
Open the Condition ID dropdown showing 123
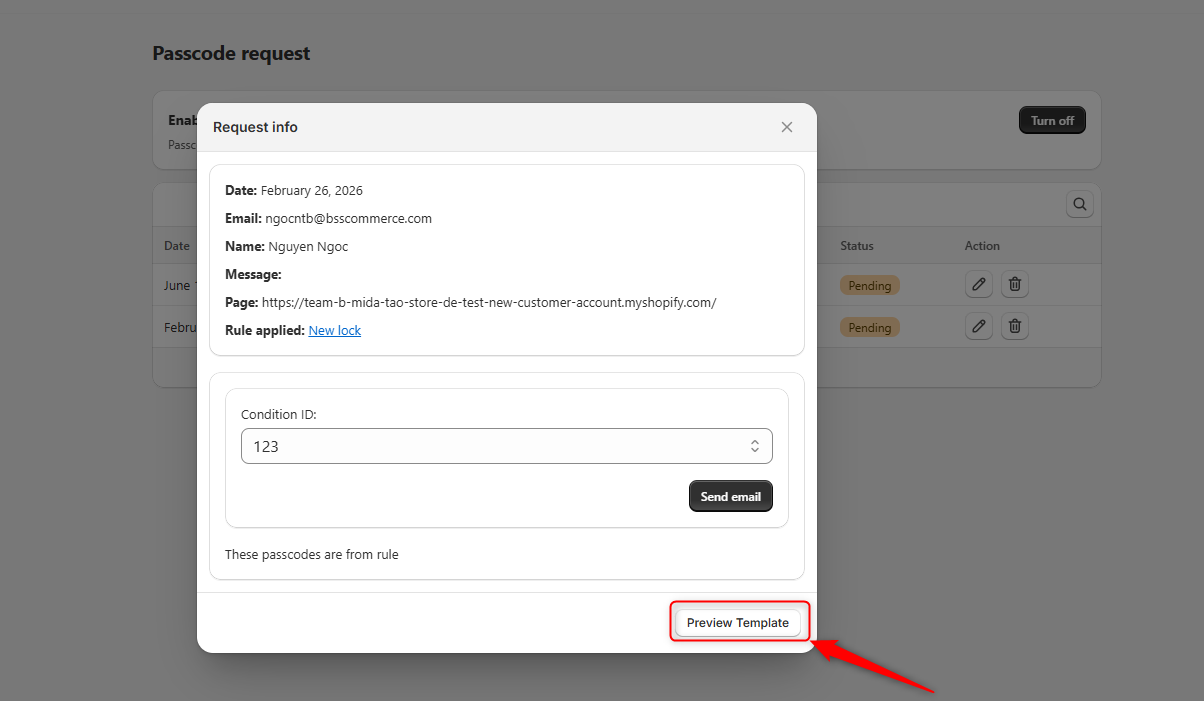(x=506, y=447)
